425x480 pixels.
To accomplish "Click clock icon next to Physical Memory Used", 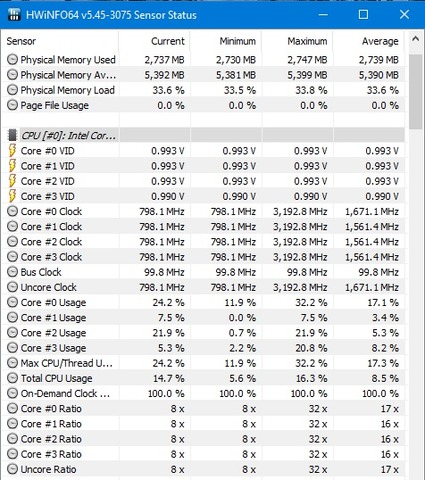I will click(x=12, y=60).
